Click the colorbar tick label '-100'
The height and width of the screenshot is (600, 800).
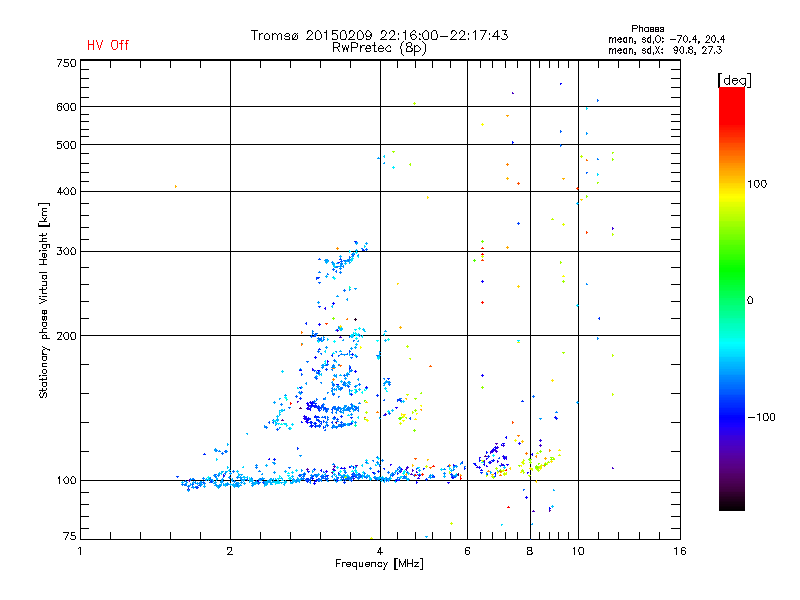pyautogui.click(x=761, y=417)
